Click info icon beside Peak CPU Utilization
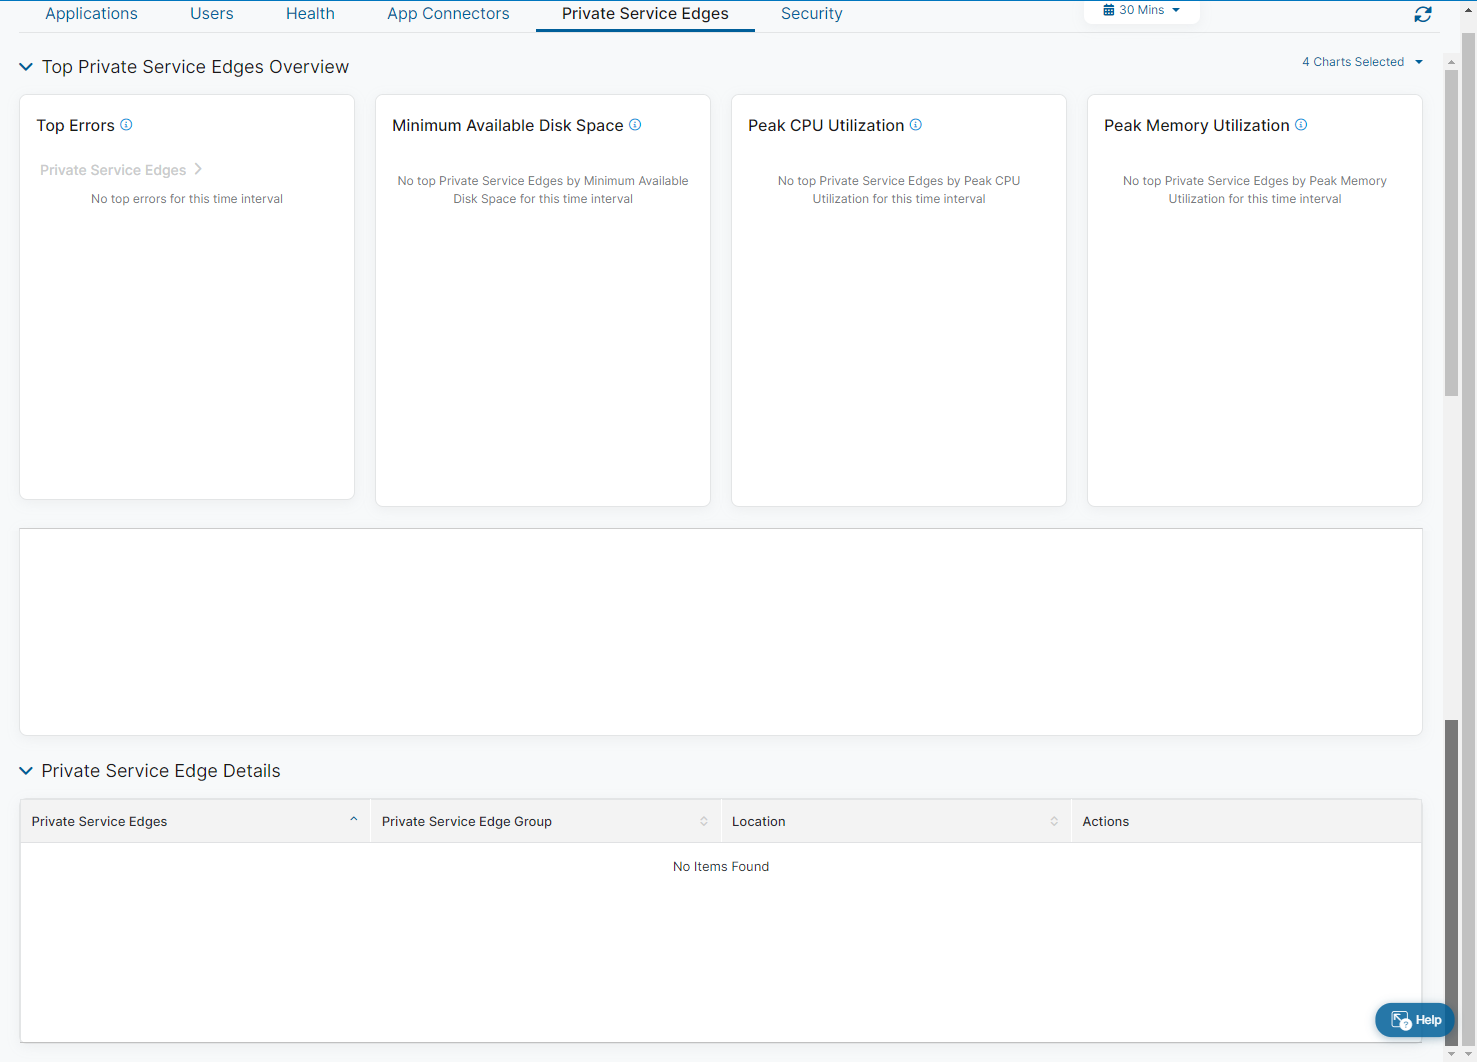This screenshot has width=1477, height=1062. 916,125
